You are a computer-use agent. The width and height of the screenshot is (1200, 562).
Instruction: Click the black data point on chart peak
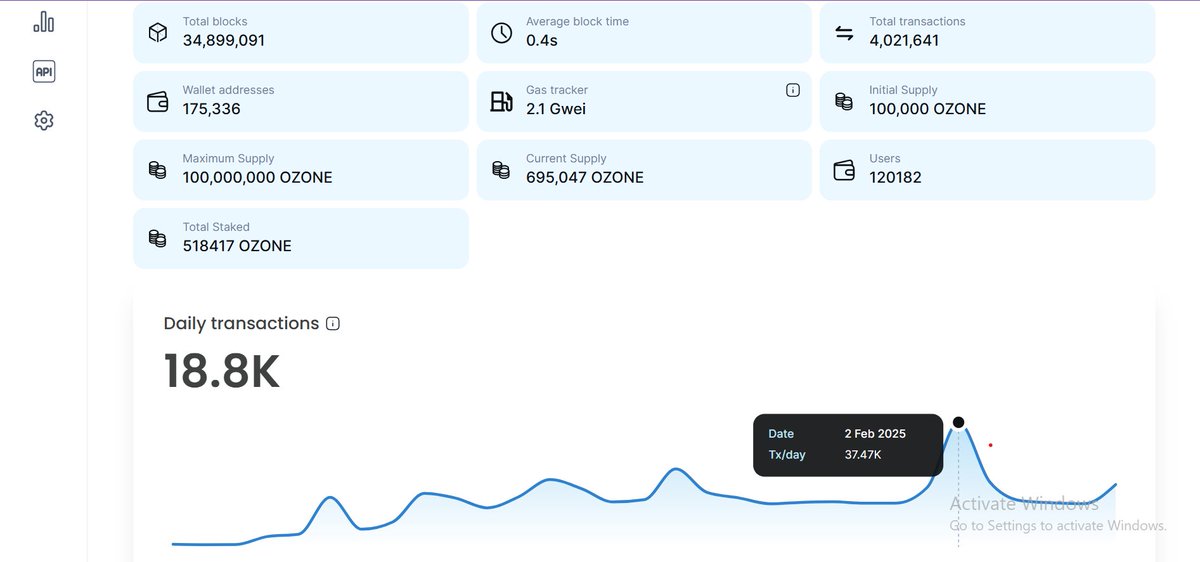[x=958, y=422]
